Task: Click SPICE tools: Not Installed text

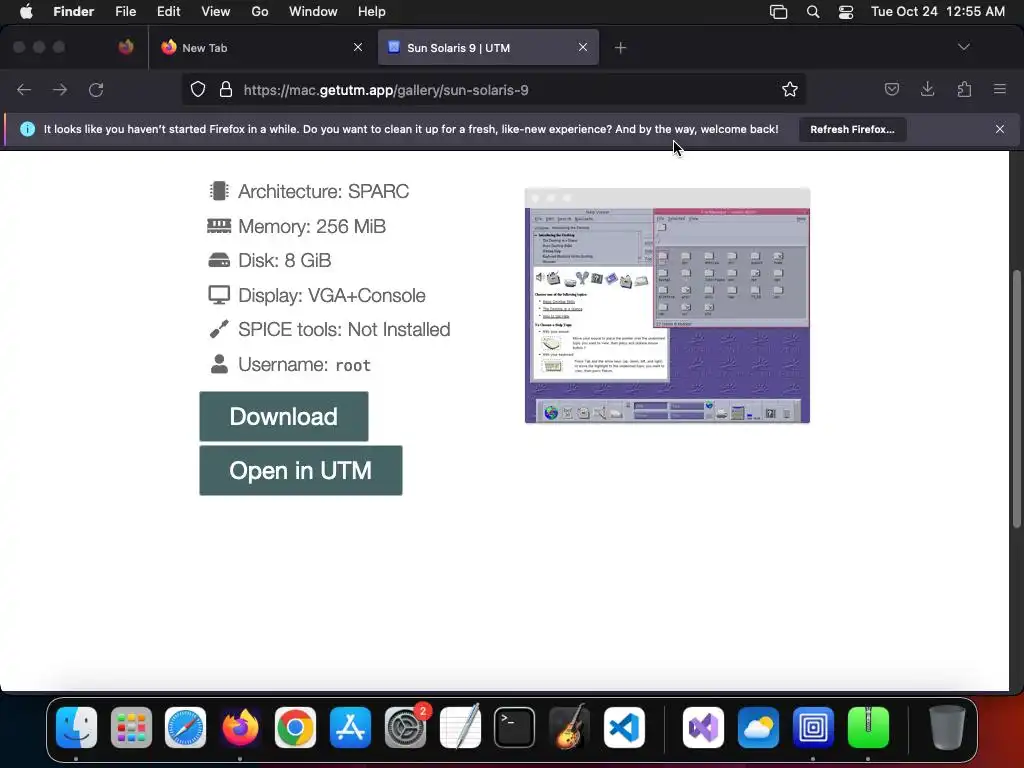Action: [344, 329]
